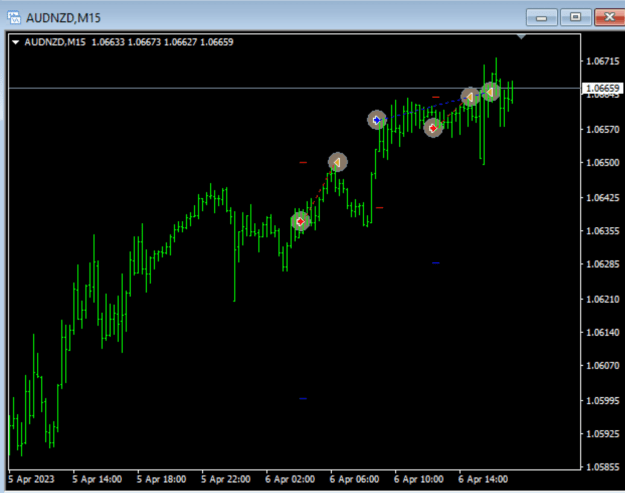
Task: Click the blue take-profit dash near 1.06285
Action: point(436,263)
